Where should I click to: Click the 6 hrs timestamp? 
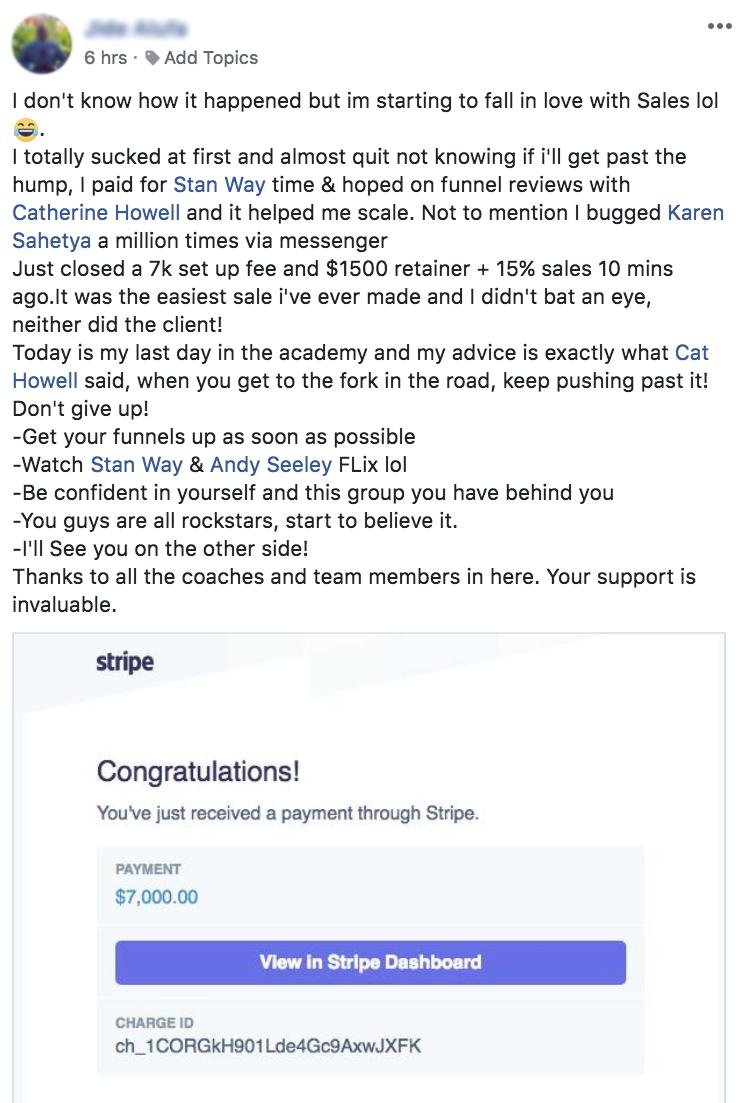105,58
